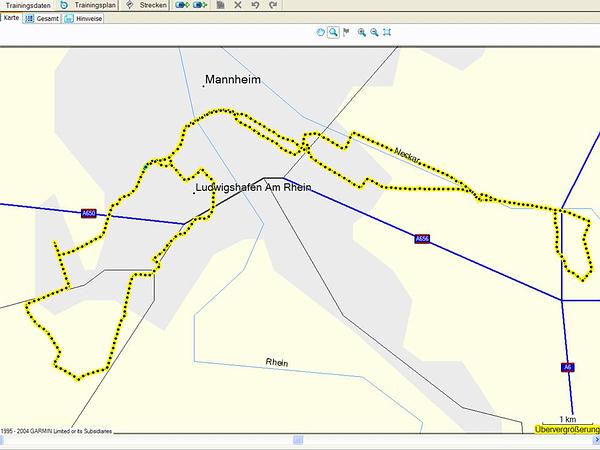The width and height of the screenshot is (600, 450).
Task: Click the delete X toolbar icon
Action: click(x=237, y=5)
